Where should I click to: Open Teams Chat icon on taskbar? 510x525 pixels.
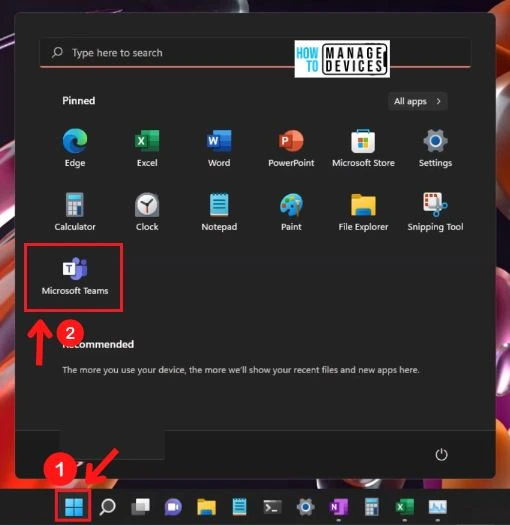(173, 507)
